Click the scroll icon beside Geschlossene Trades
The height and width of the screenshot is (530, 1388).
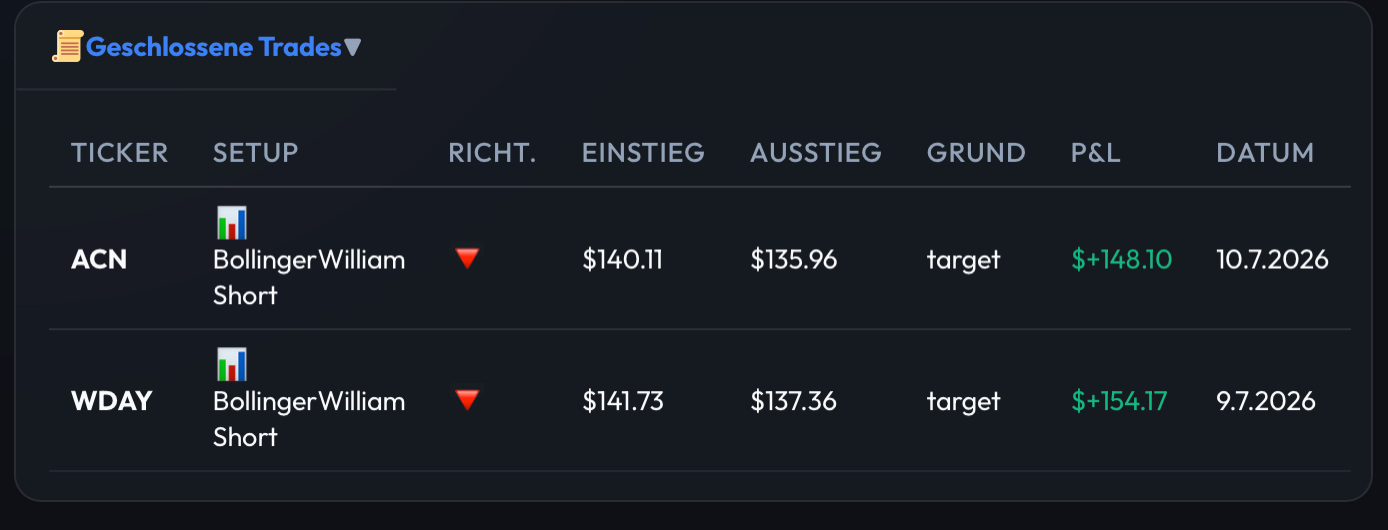pos(68,46)
